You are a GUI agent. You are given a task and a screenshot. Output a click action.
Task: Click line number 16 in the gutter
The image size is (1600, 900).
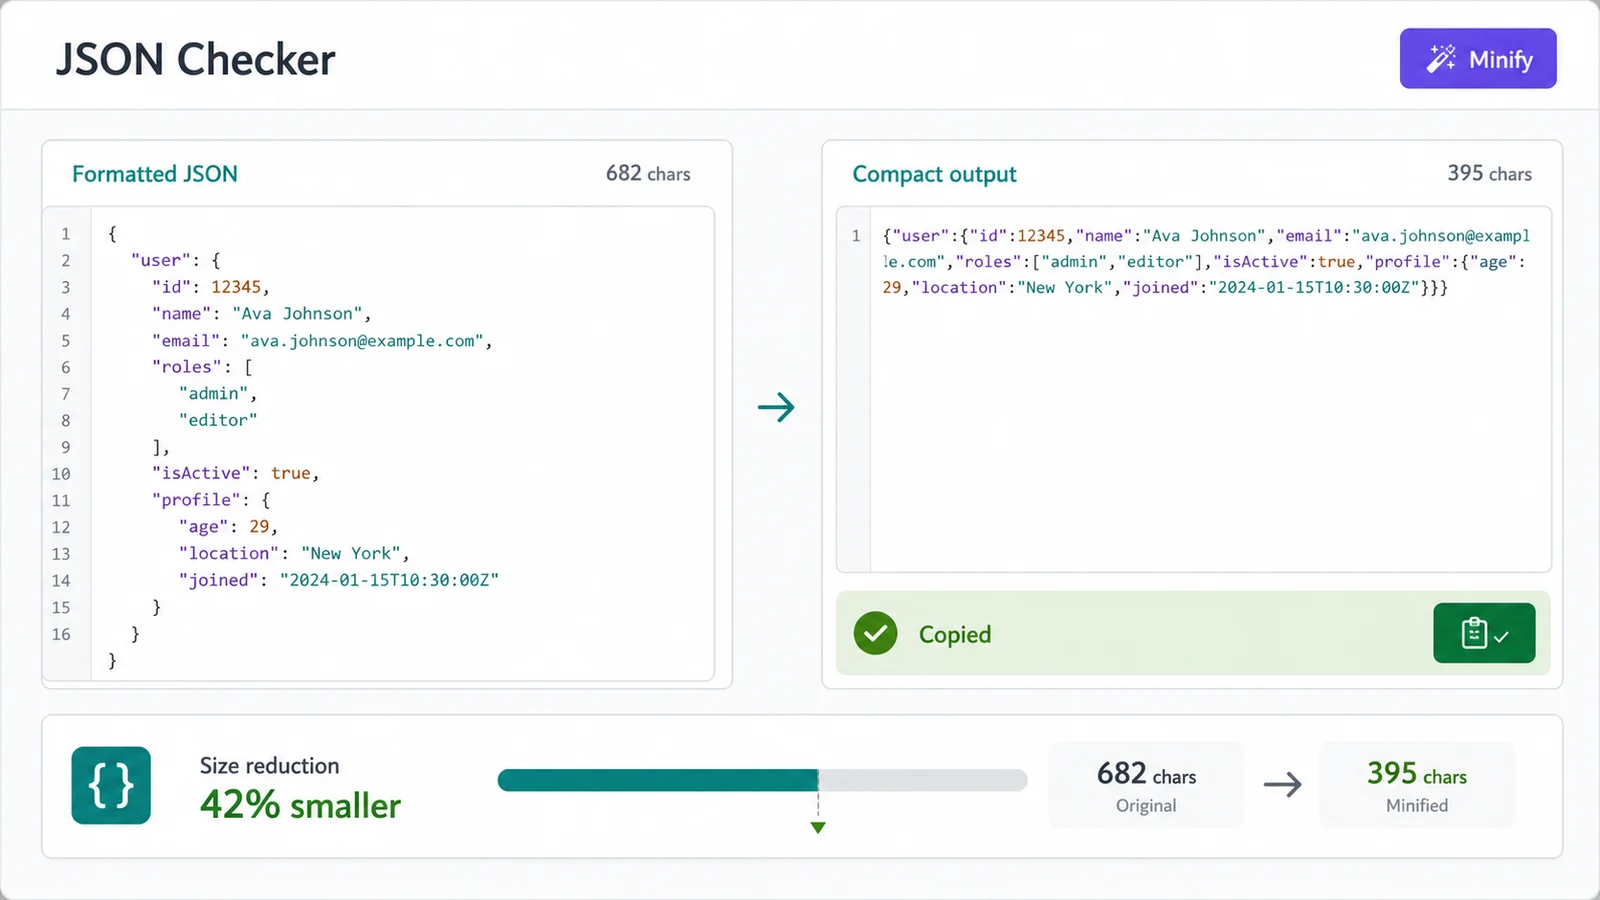61,634
